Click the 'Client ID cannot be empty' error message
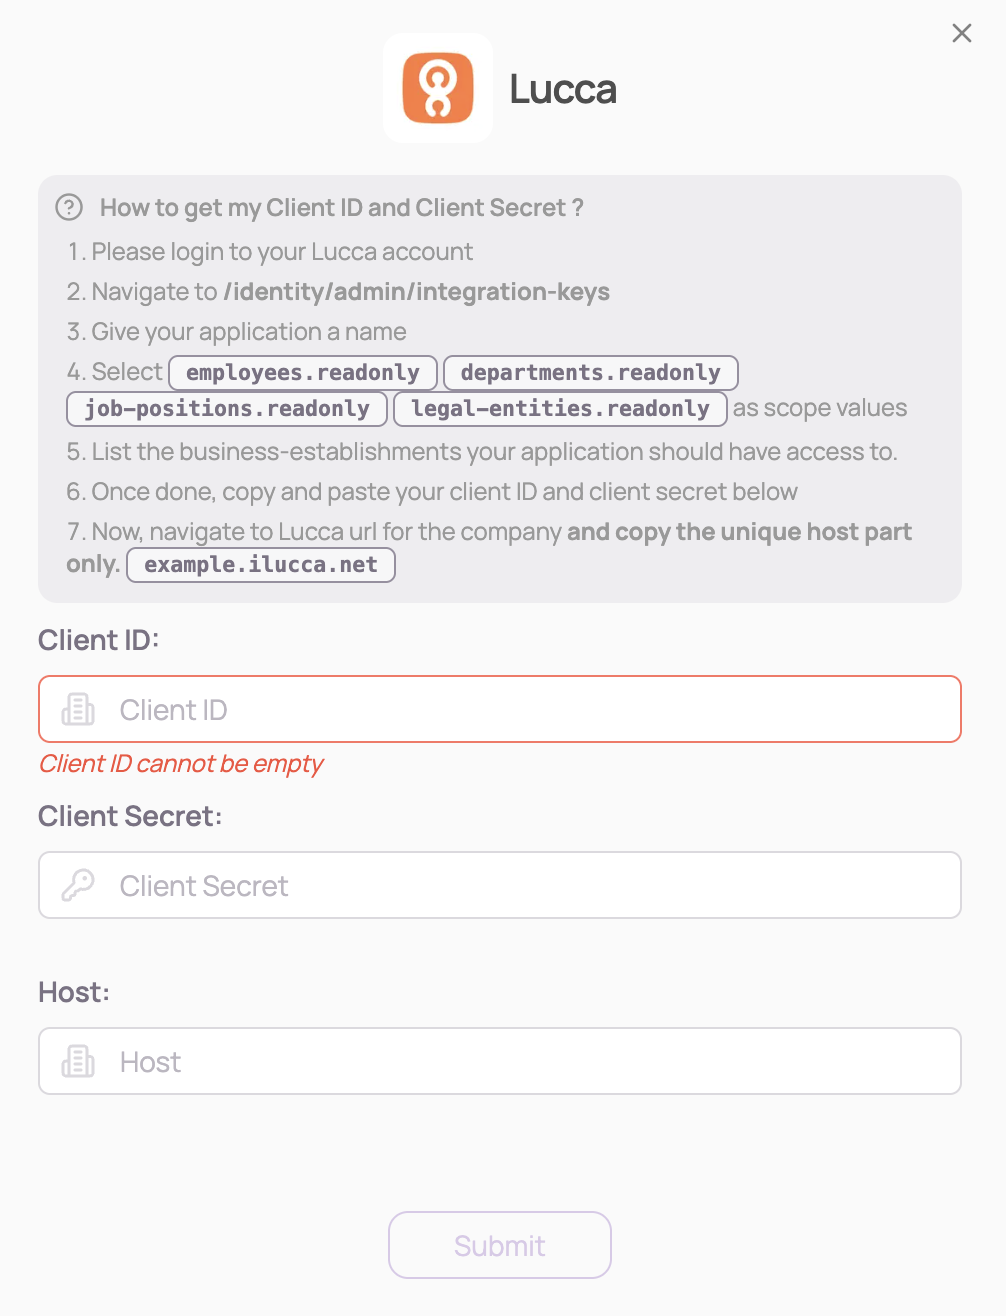Viewport: 1006px width, 1316px height. click(181, 764)
